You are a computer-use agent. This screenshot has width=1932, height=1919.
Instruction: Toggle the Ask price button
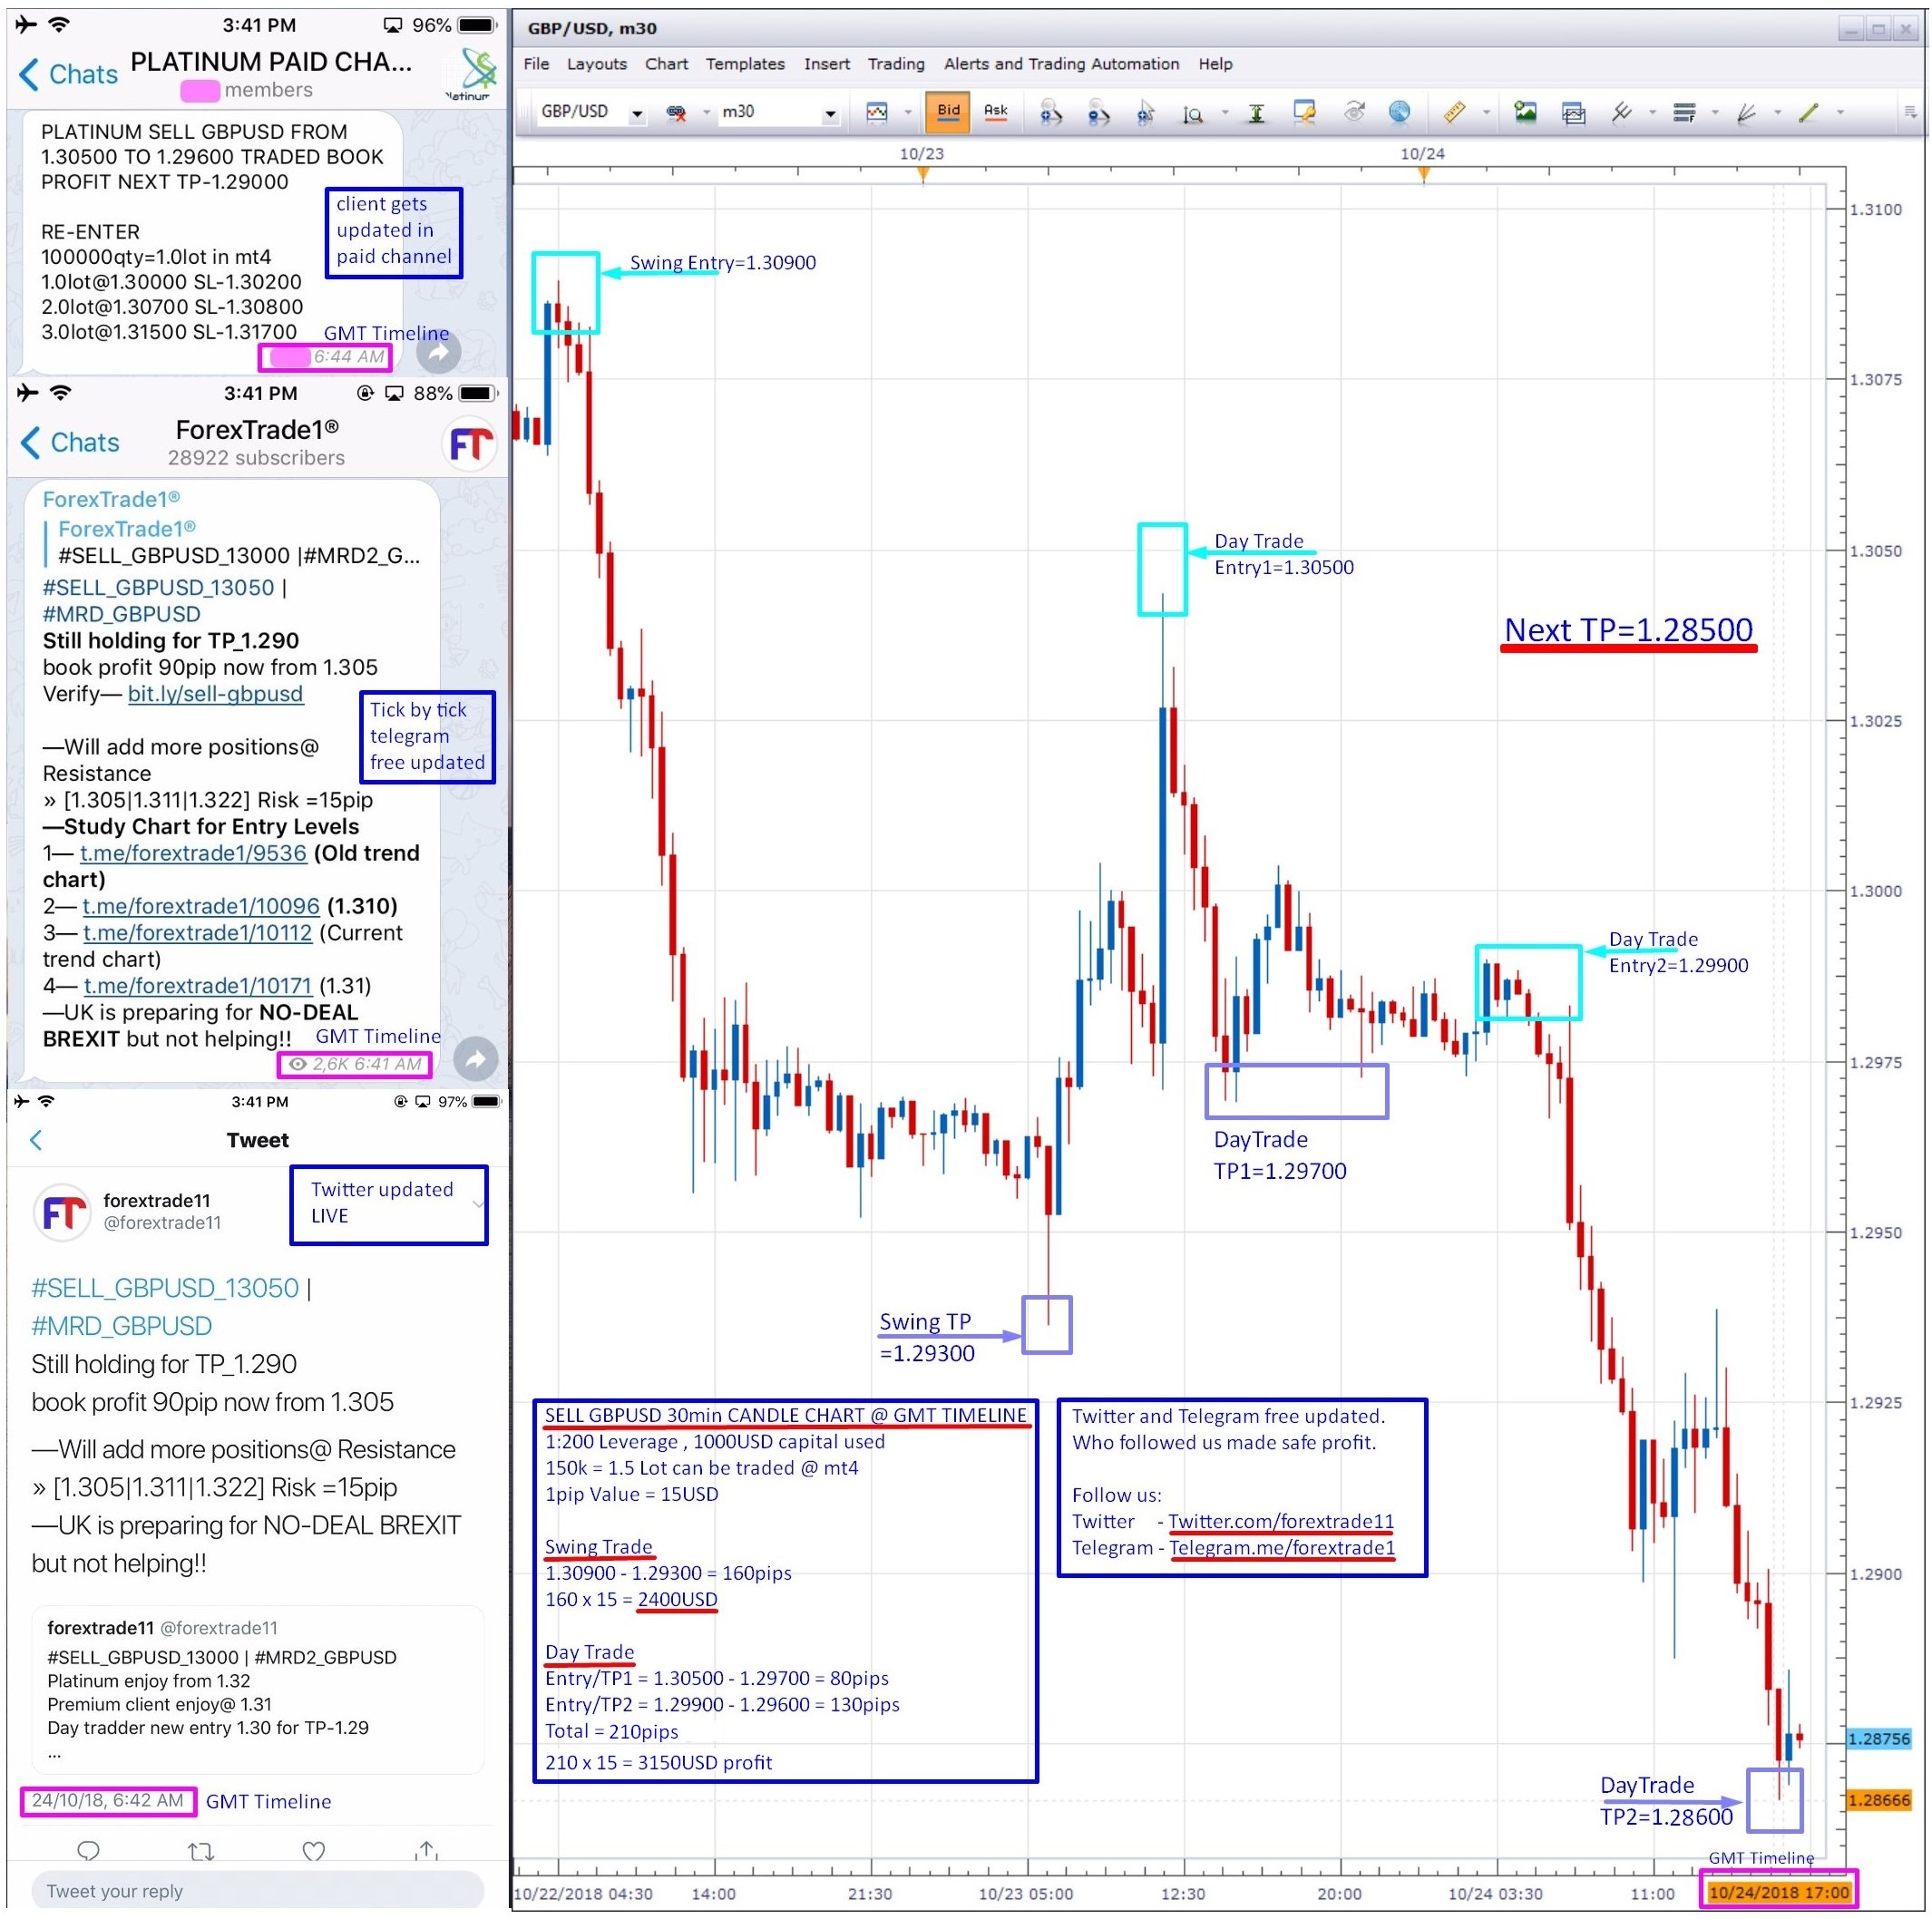pyautogui.click(x=996, y=112)
